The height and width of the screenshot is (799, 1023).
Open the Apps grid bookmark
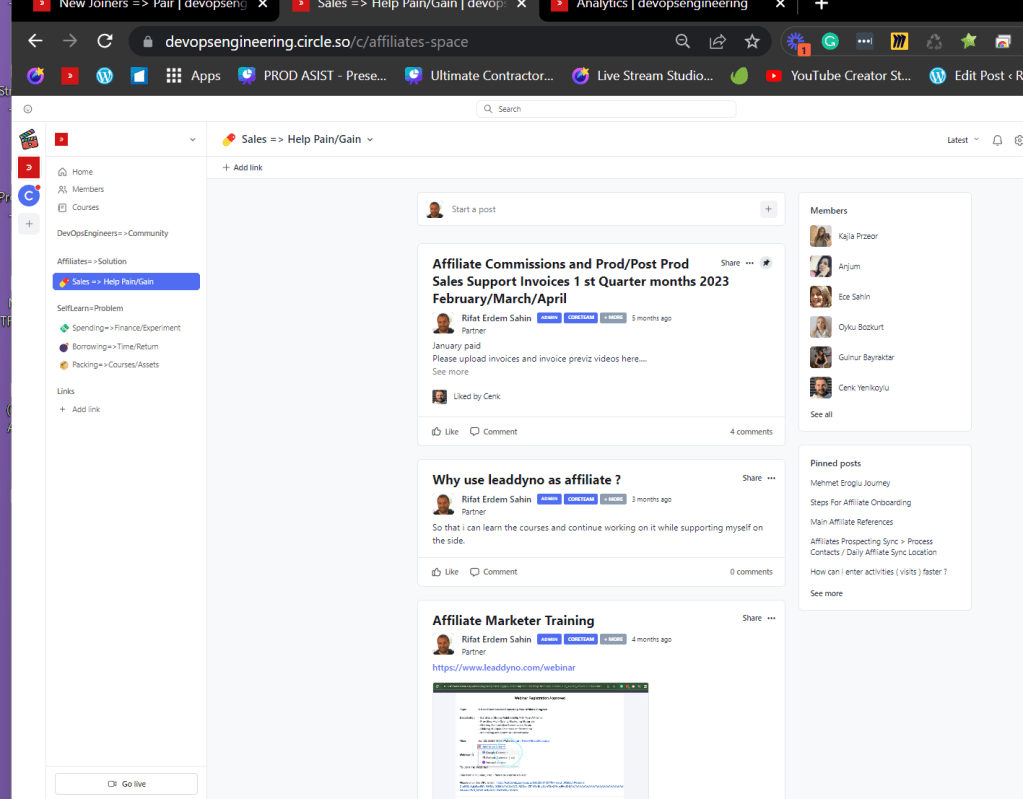193,76
